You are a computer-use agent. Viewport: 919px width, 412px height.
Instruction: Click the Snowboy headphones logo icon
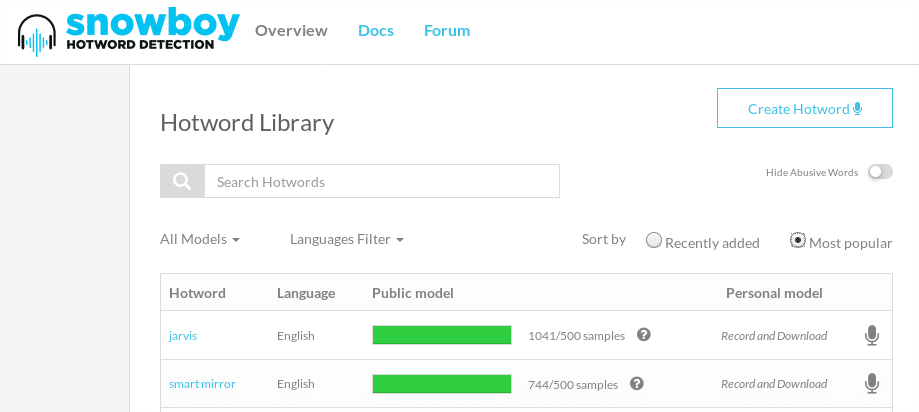[37, 35]
